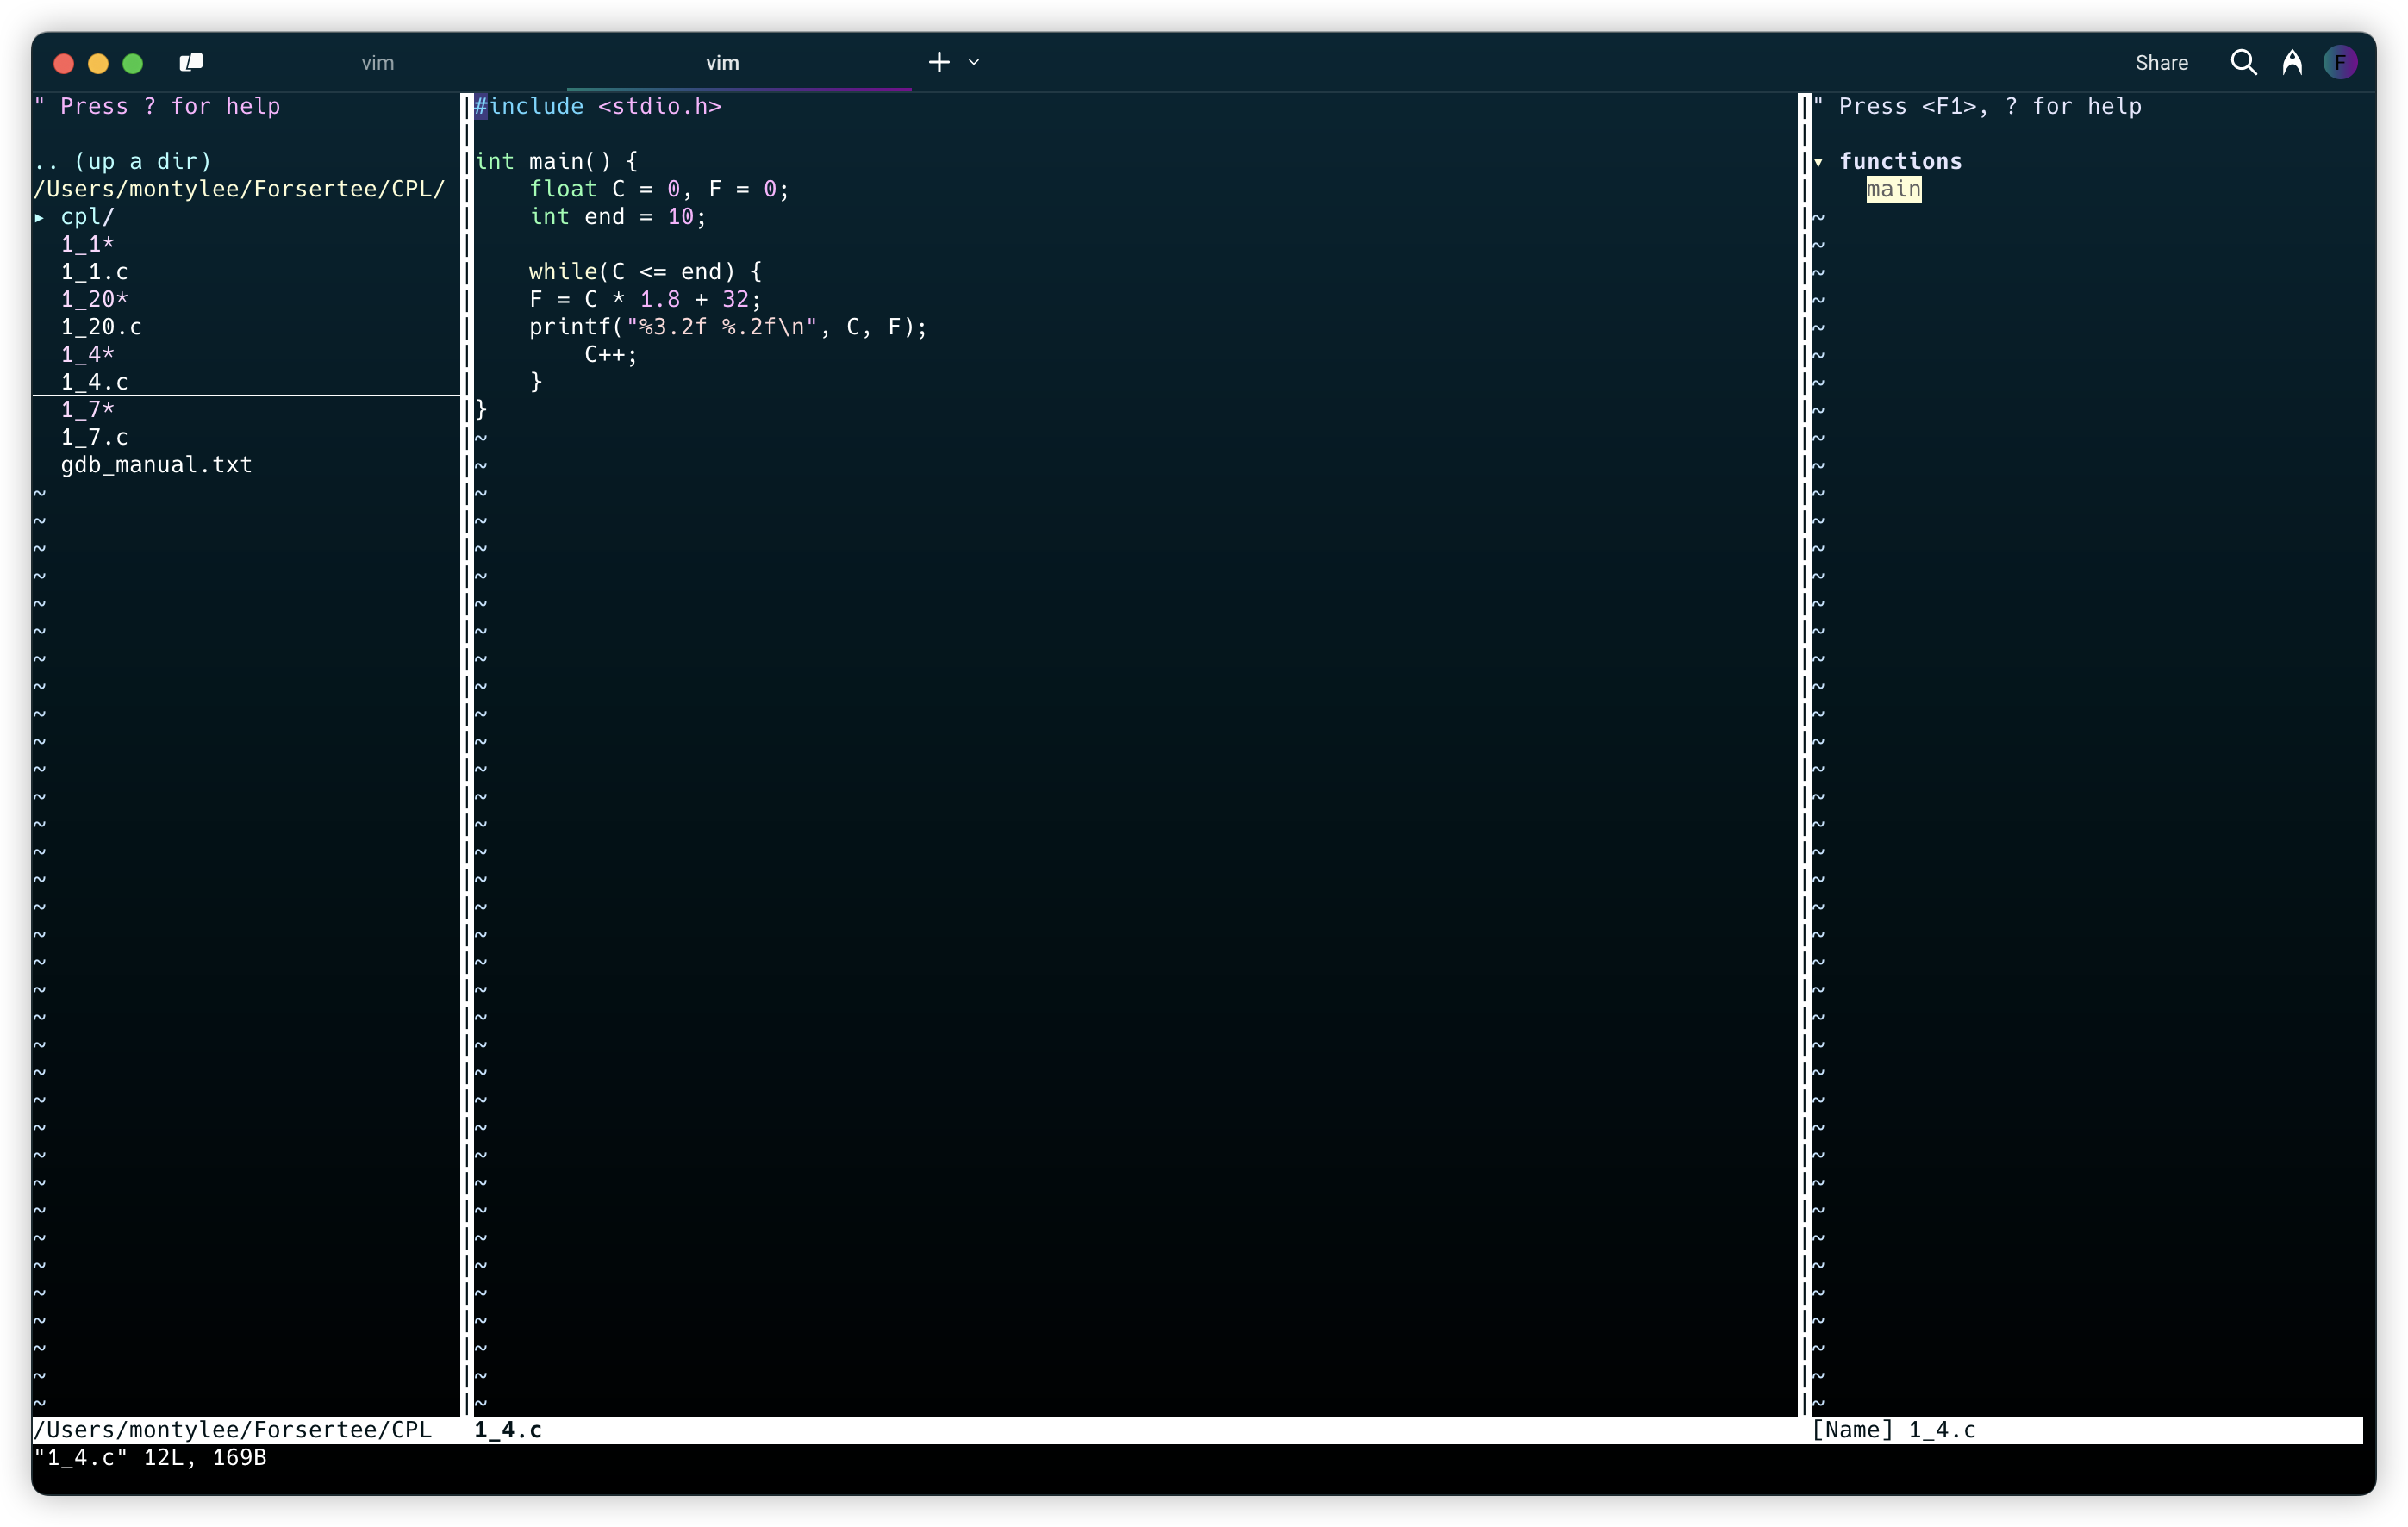This screenshot has width=2408, height=1527.
Task: Click the while(C <= end) line
Action: (645, 271)
